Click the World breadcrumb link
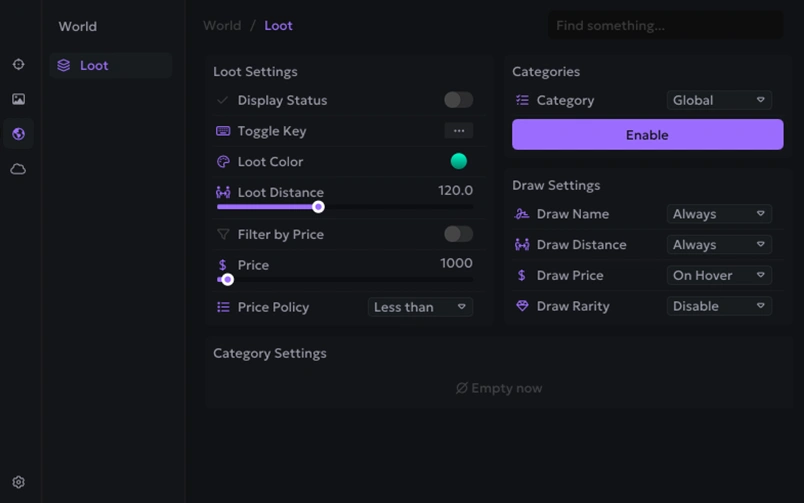804x503 pixels. click(x=222, y=26)
